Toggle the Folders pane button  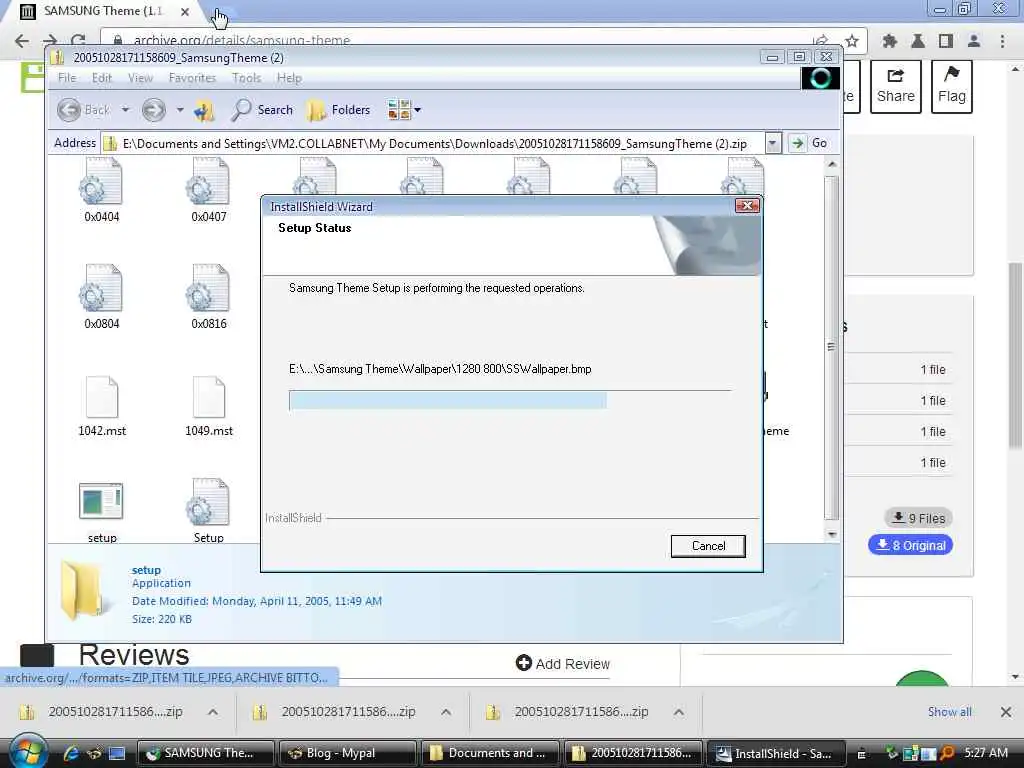339,110
